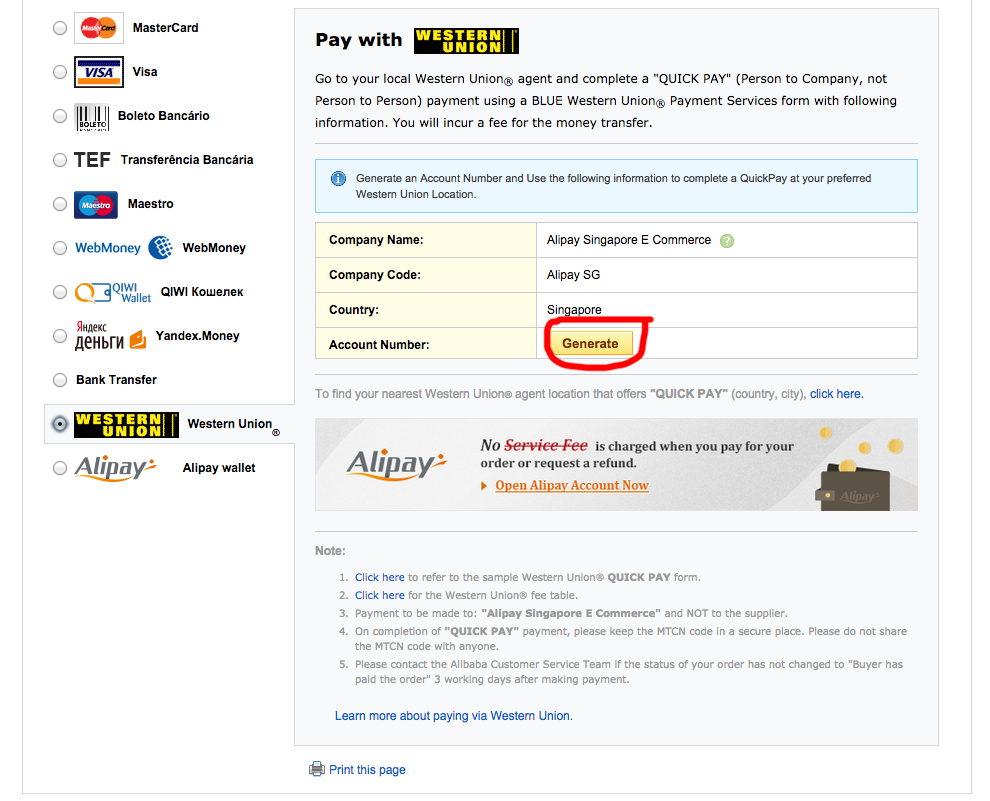Image resolution: width=990 pixels, height=801 pixels.
Task: Click the 'Alipay SG' company code value
Action: (x=573, y=275)
